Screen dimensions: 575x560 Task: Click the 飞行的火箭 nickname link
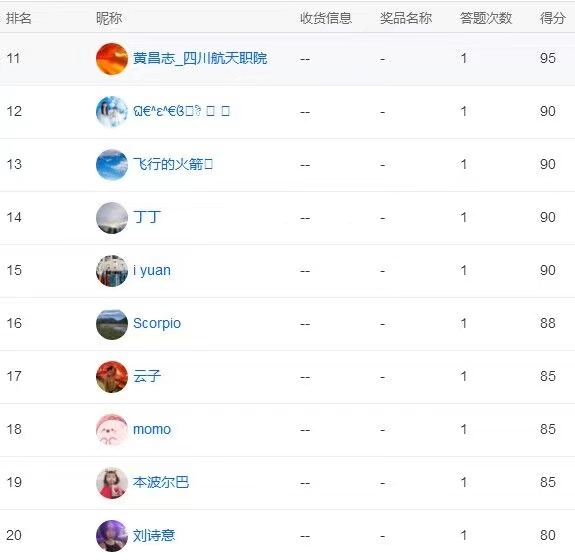[173, 164]
